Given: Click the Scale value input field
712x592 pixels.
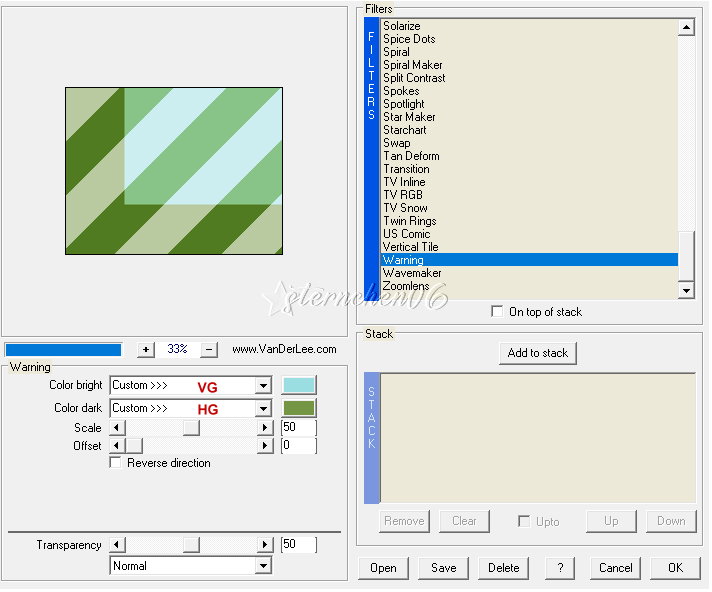Looking at the screenshot, I should point(299,428).
